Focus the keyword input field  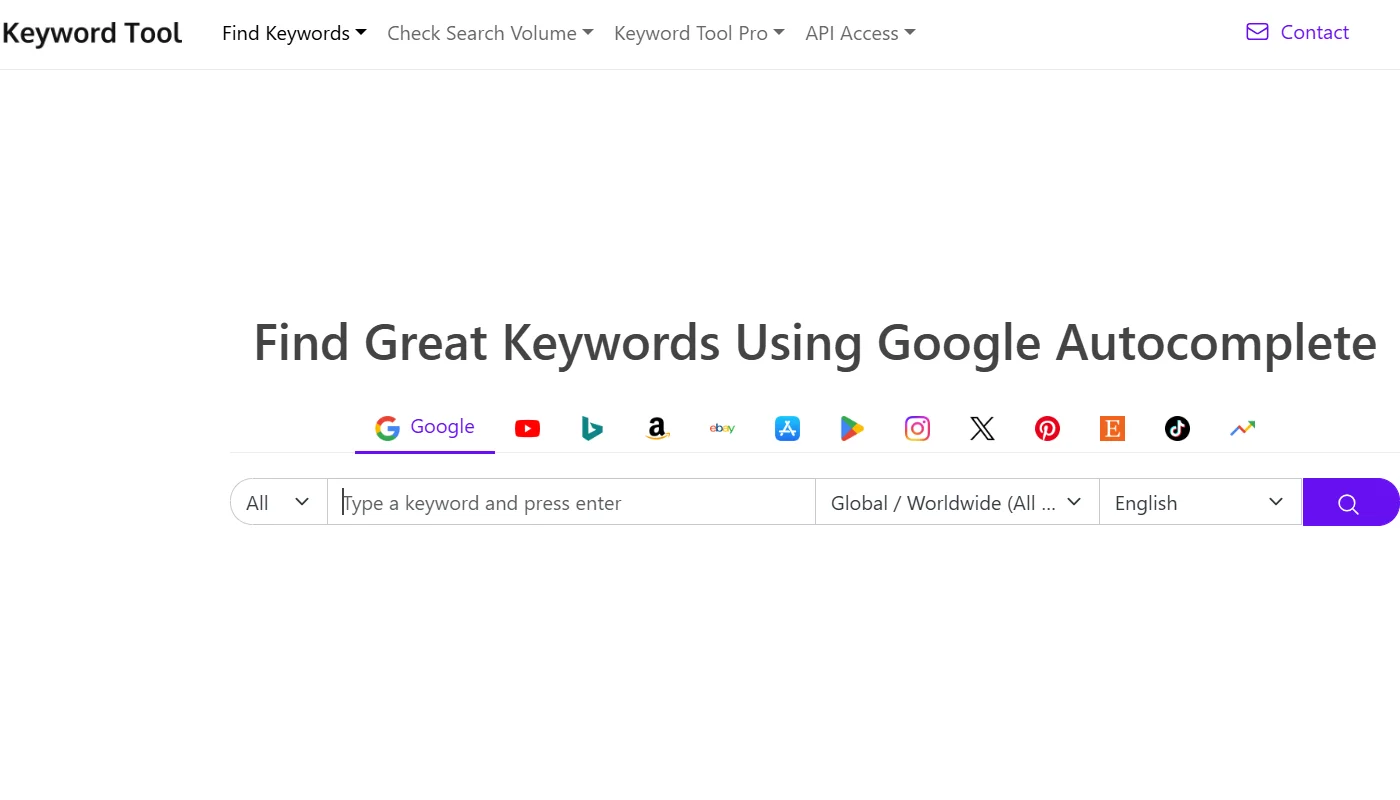571,502
